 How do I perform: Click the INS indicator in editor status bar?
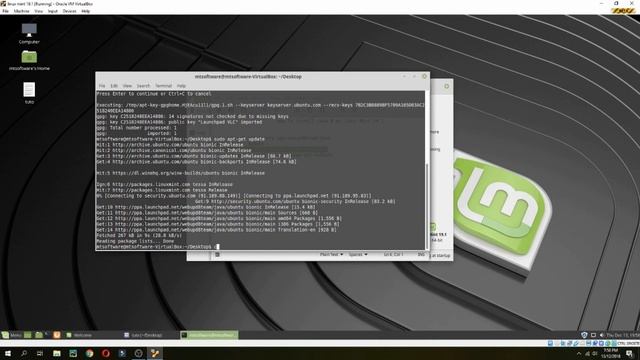pos(421,255)
